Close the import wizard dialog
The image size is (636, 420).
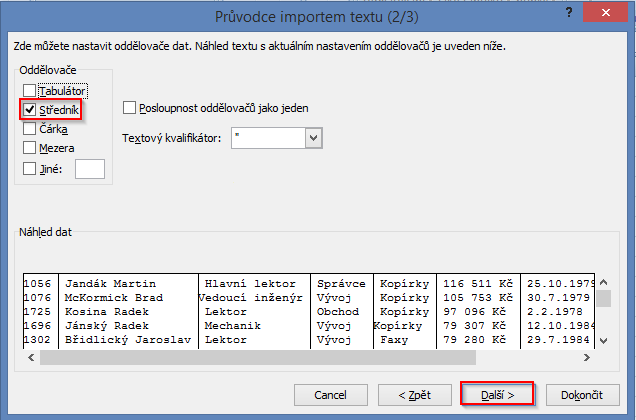606,13
